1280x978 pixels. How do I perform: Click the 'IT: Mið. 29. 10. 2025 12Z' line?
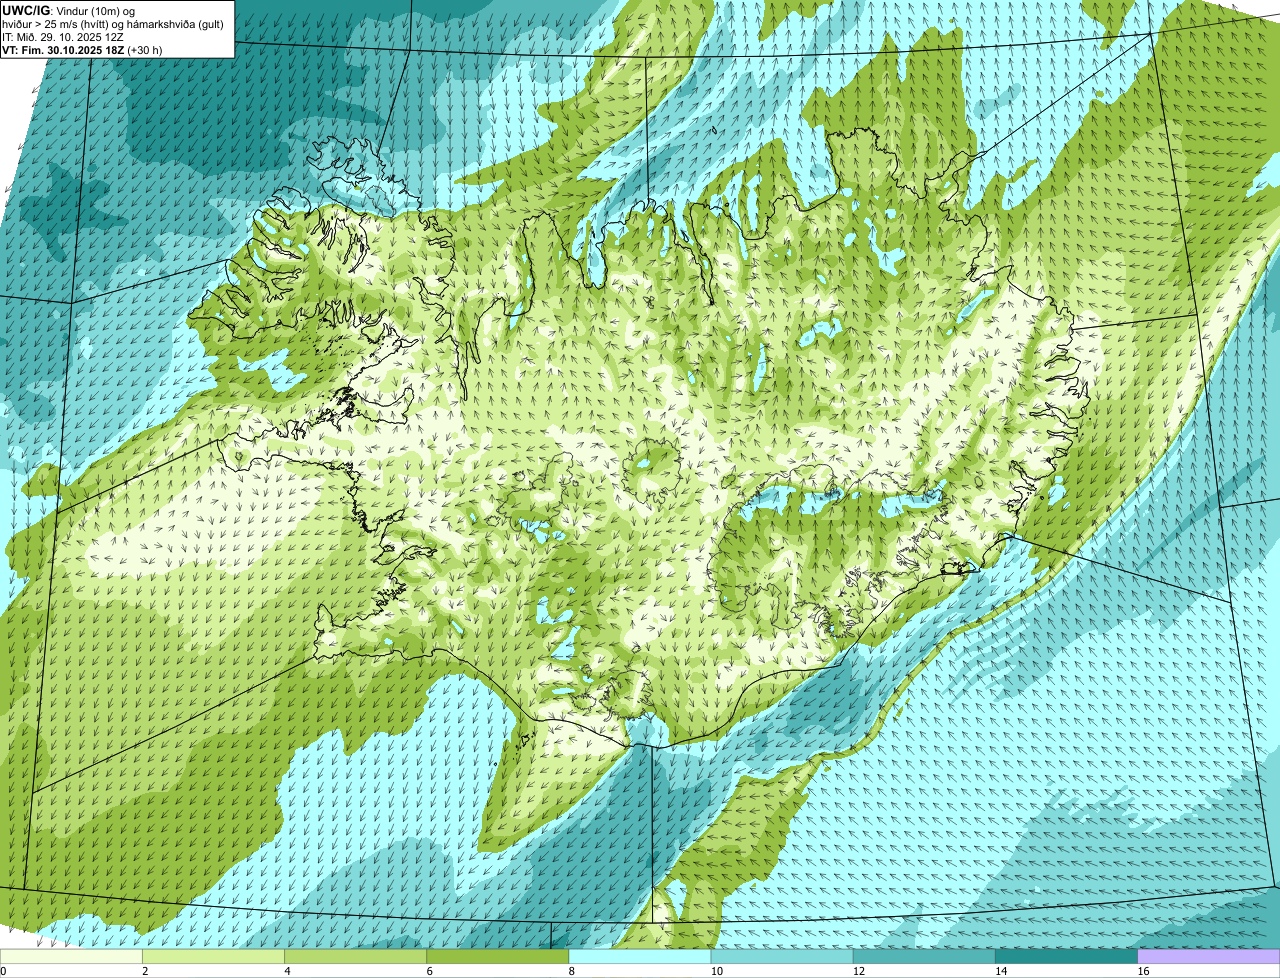(x=63, y=37)
